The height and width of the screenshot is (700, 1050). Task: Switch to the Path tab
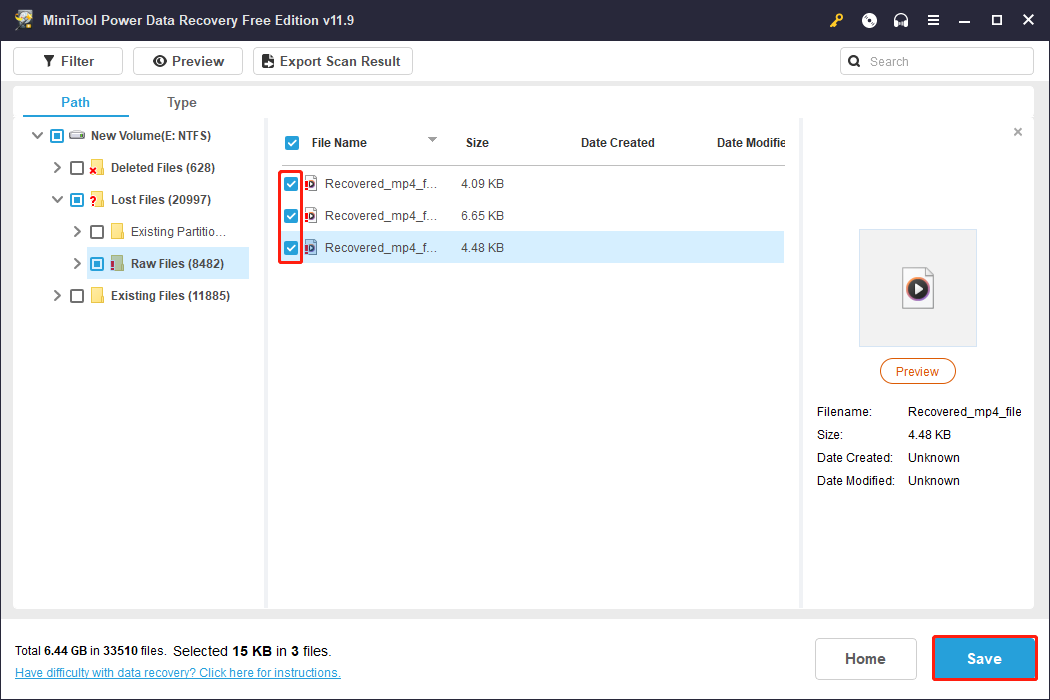tap(75, 102)
